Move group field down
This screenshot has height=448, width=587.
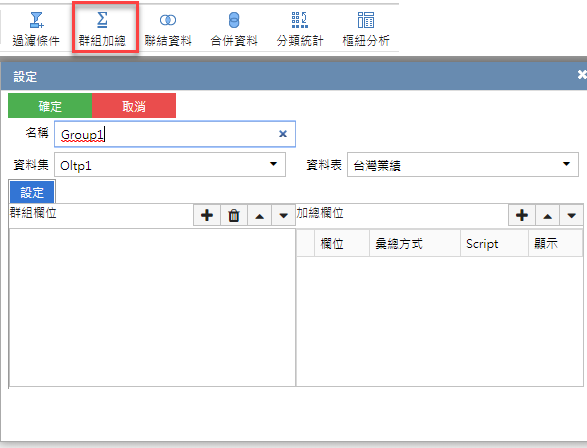[x=283, y=215]
